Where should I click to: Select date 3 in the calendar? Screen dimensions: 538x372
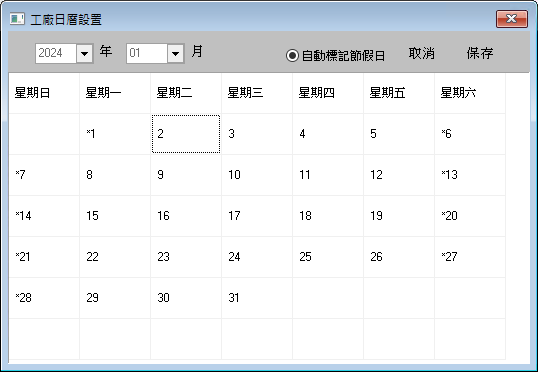(x=257, y=134)
